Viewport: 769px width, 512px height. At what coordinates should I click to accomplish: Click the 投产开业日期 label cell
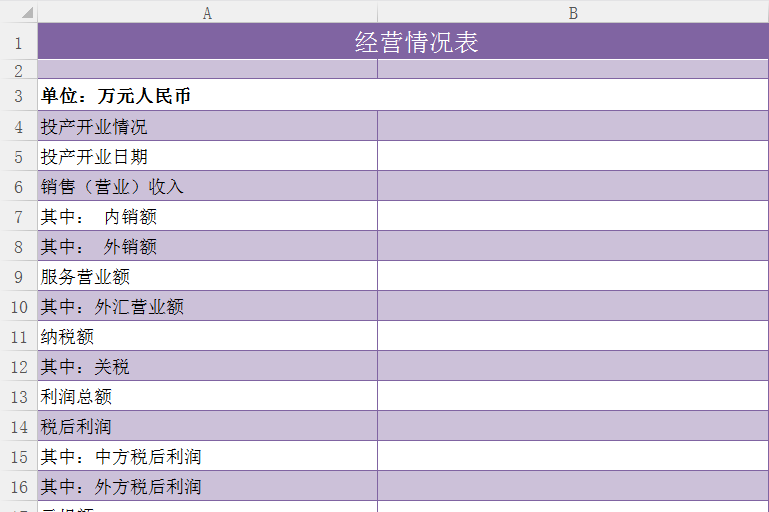[x=94, y=157]
